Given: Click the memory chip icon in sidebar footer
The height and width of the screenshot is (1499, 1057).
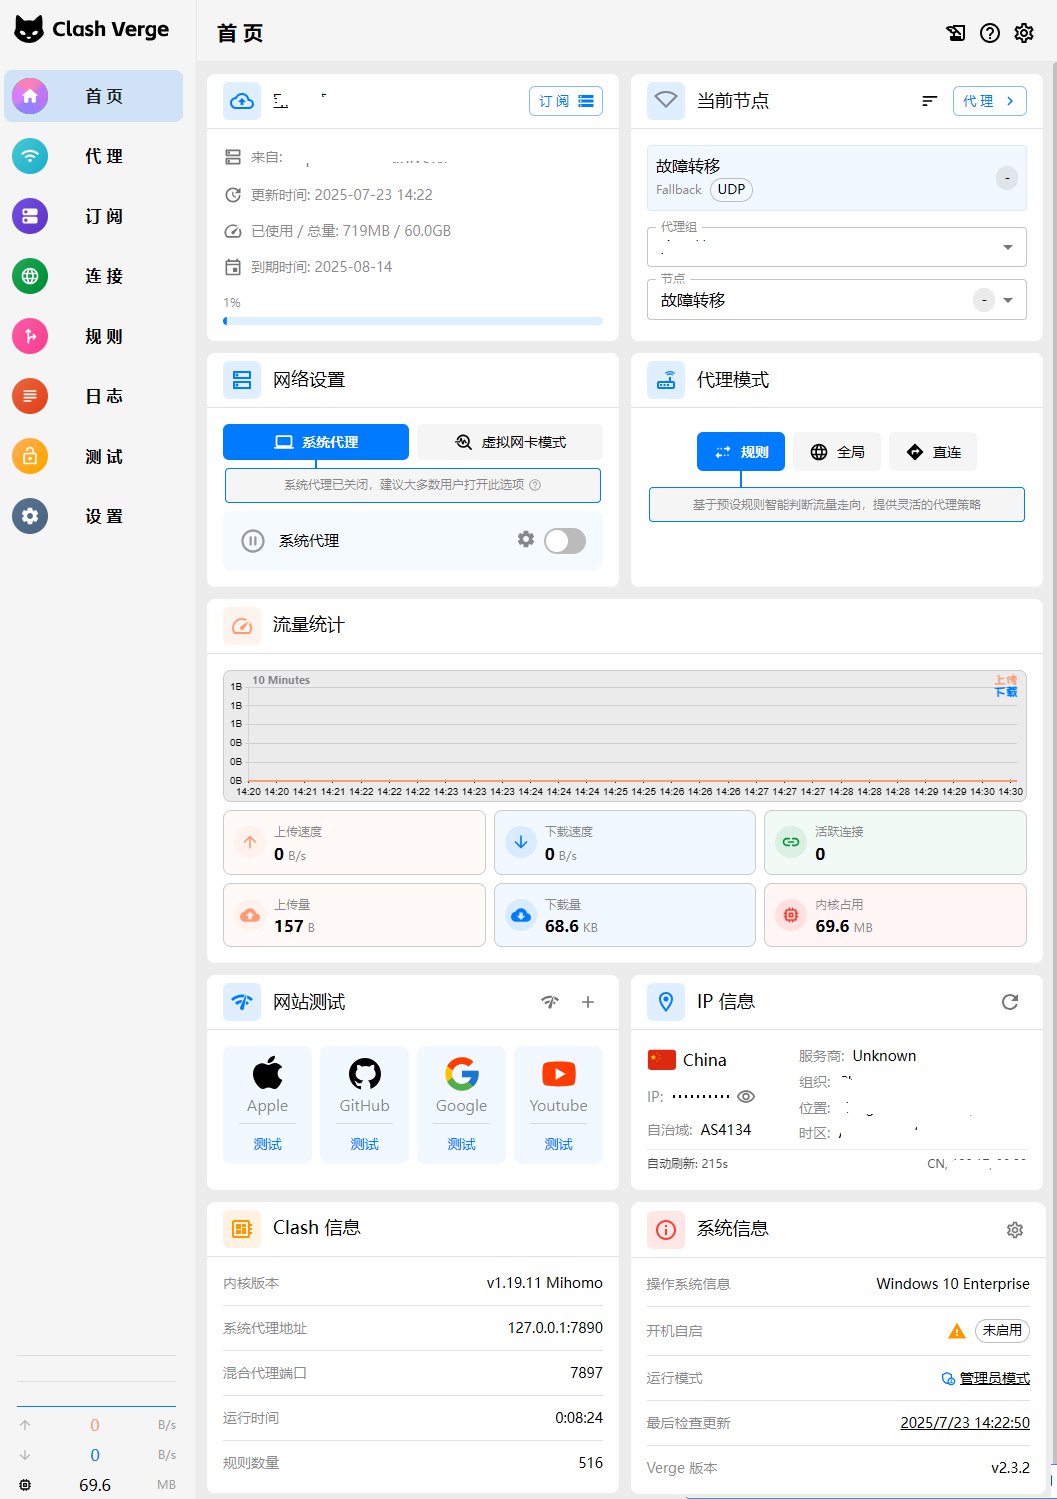Looking at the screenshot, I should [25, 1485].
